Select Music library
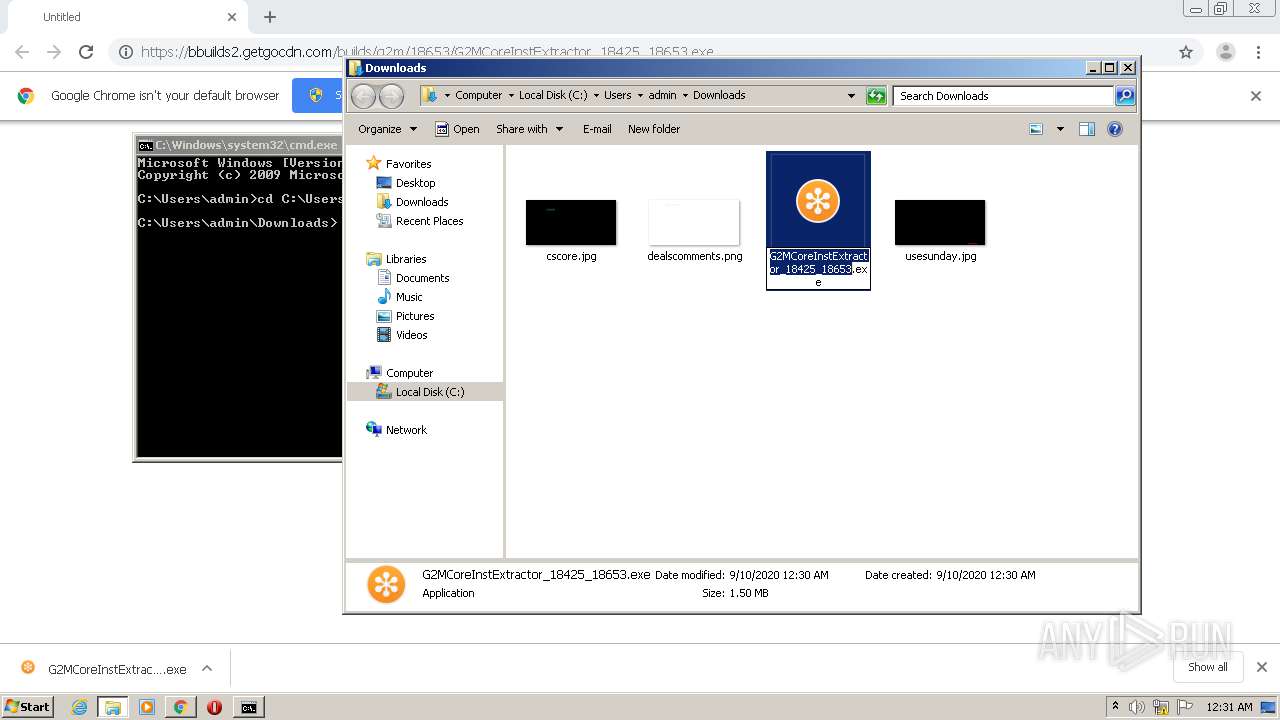 click(400, 297)
